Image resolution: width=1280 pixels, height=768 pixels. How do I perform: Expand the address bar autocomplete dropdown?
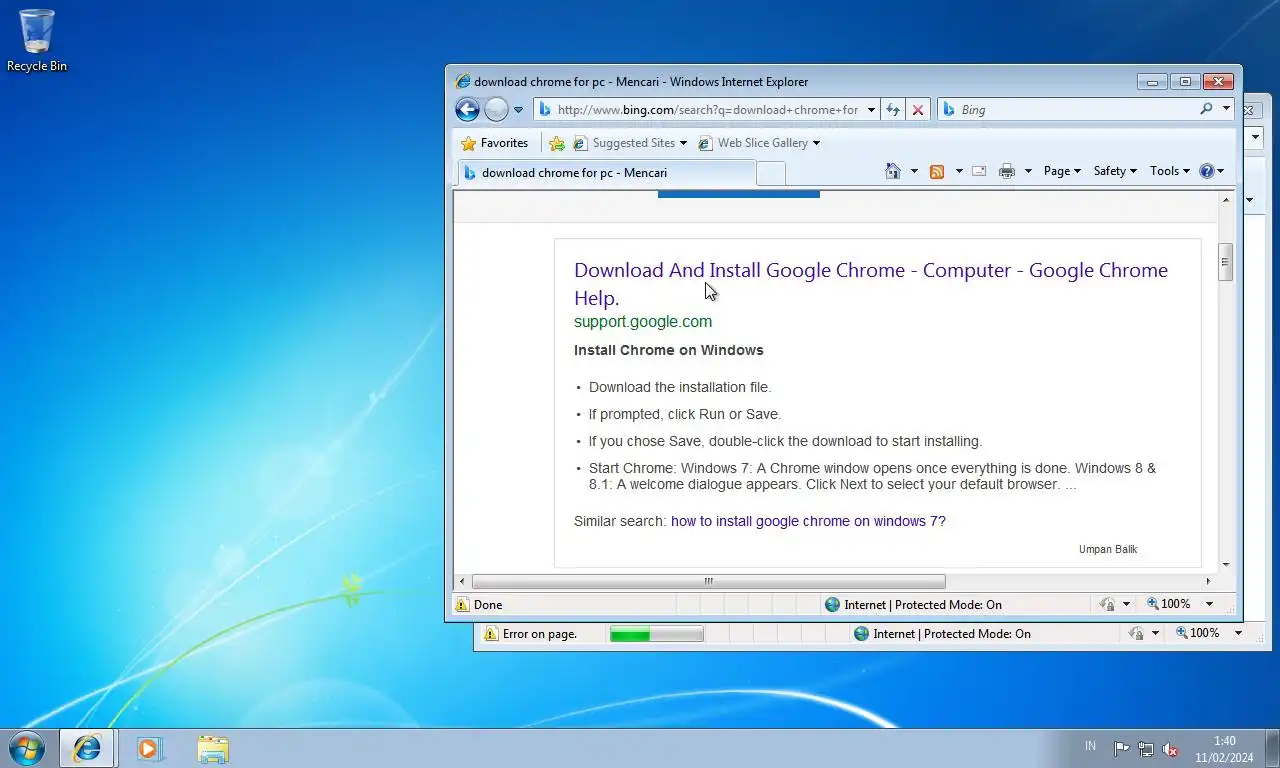pyautogui.click(x=872, y=110)
